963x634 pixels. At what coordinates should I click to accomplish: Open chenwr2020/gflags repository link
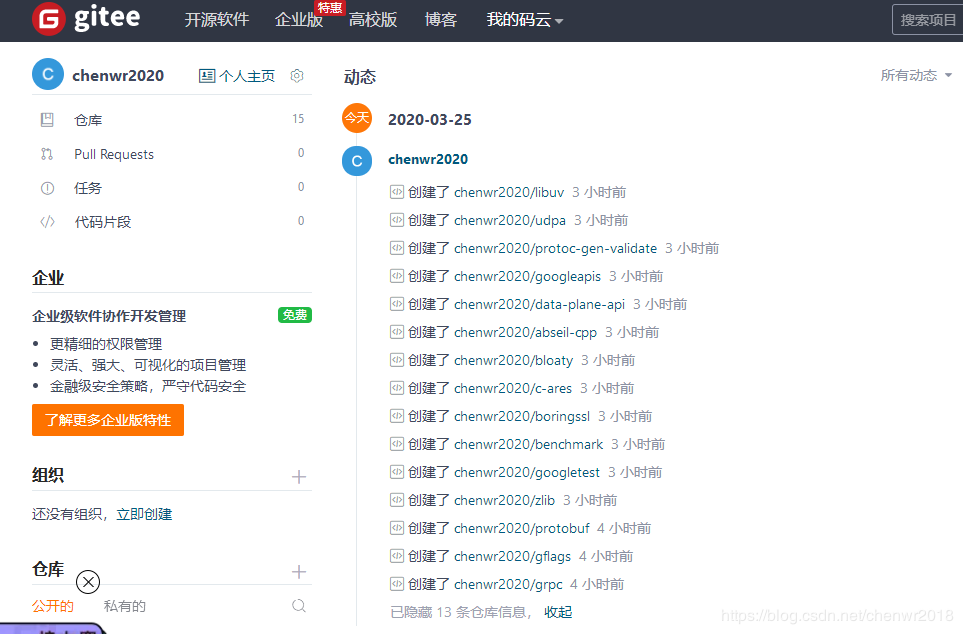click(512, 557)
